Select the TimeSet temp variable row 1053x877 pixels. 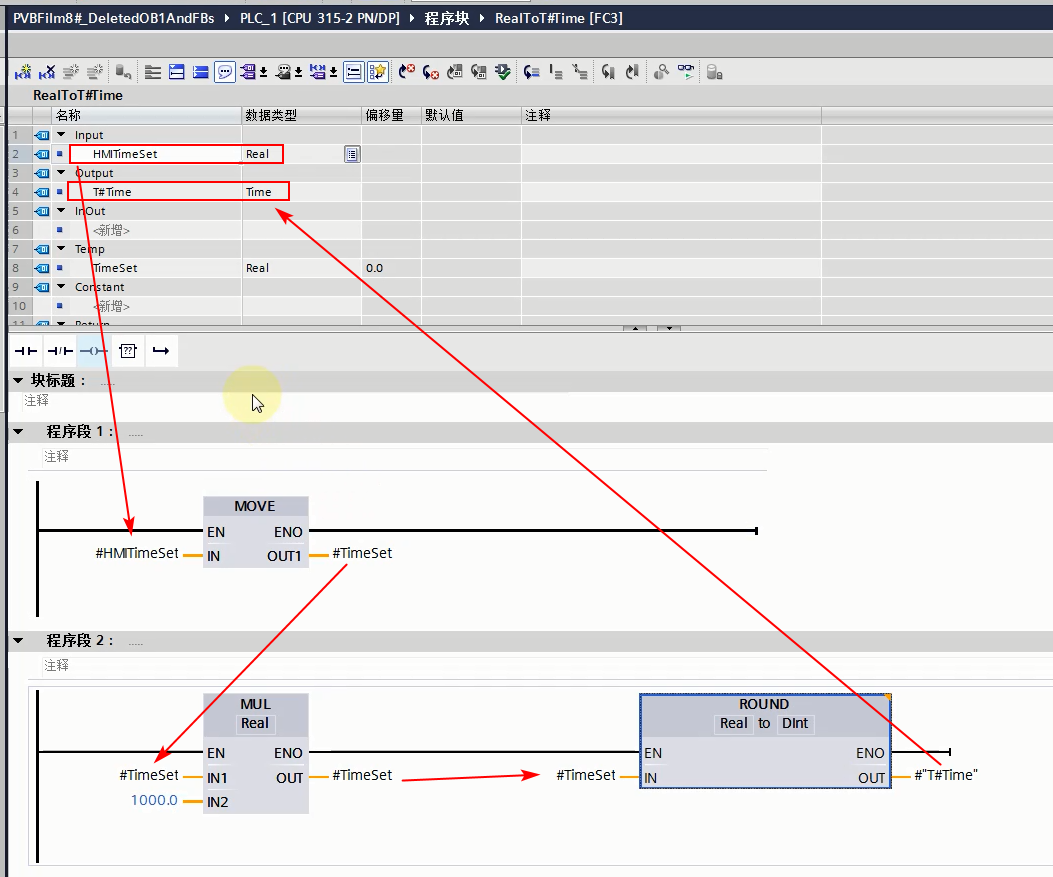[x=414, y=268]
